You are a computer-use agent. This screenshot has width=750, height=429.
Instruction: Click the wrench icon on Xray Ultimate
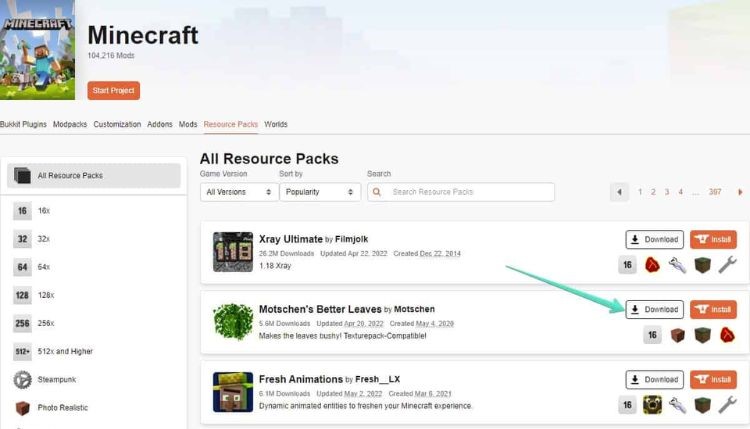point(728,265)
